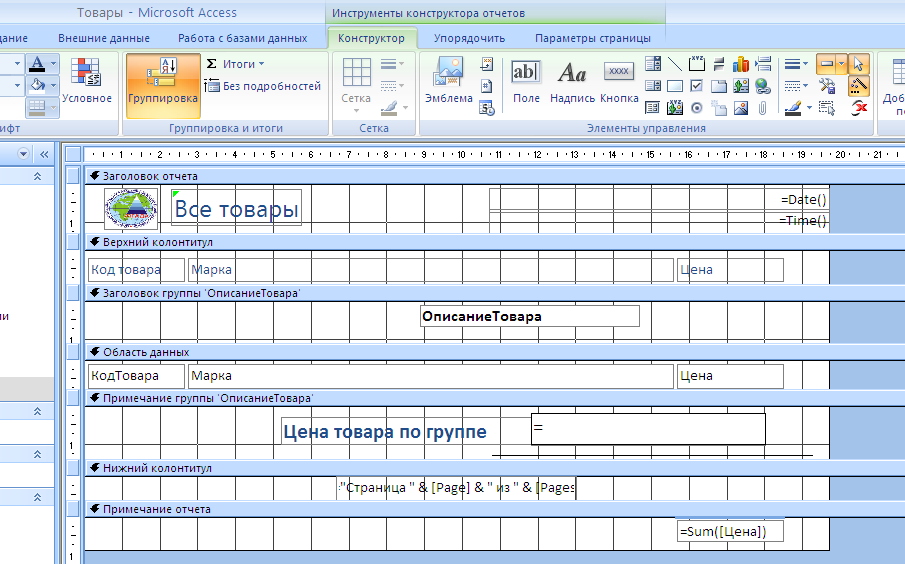Insert a page break control

tap(763, 64)
